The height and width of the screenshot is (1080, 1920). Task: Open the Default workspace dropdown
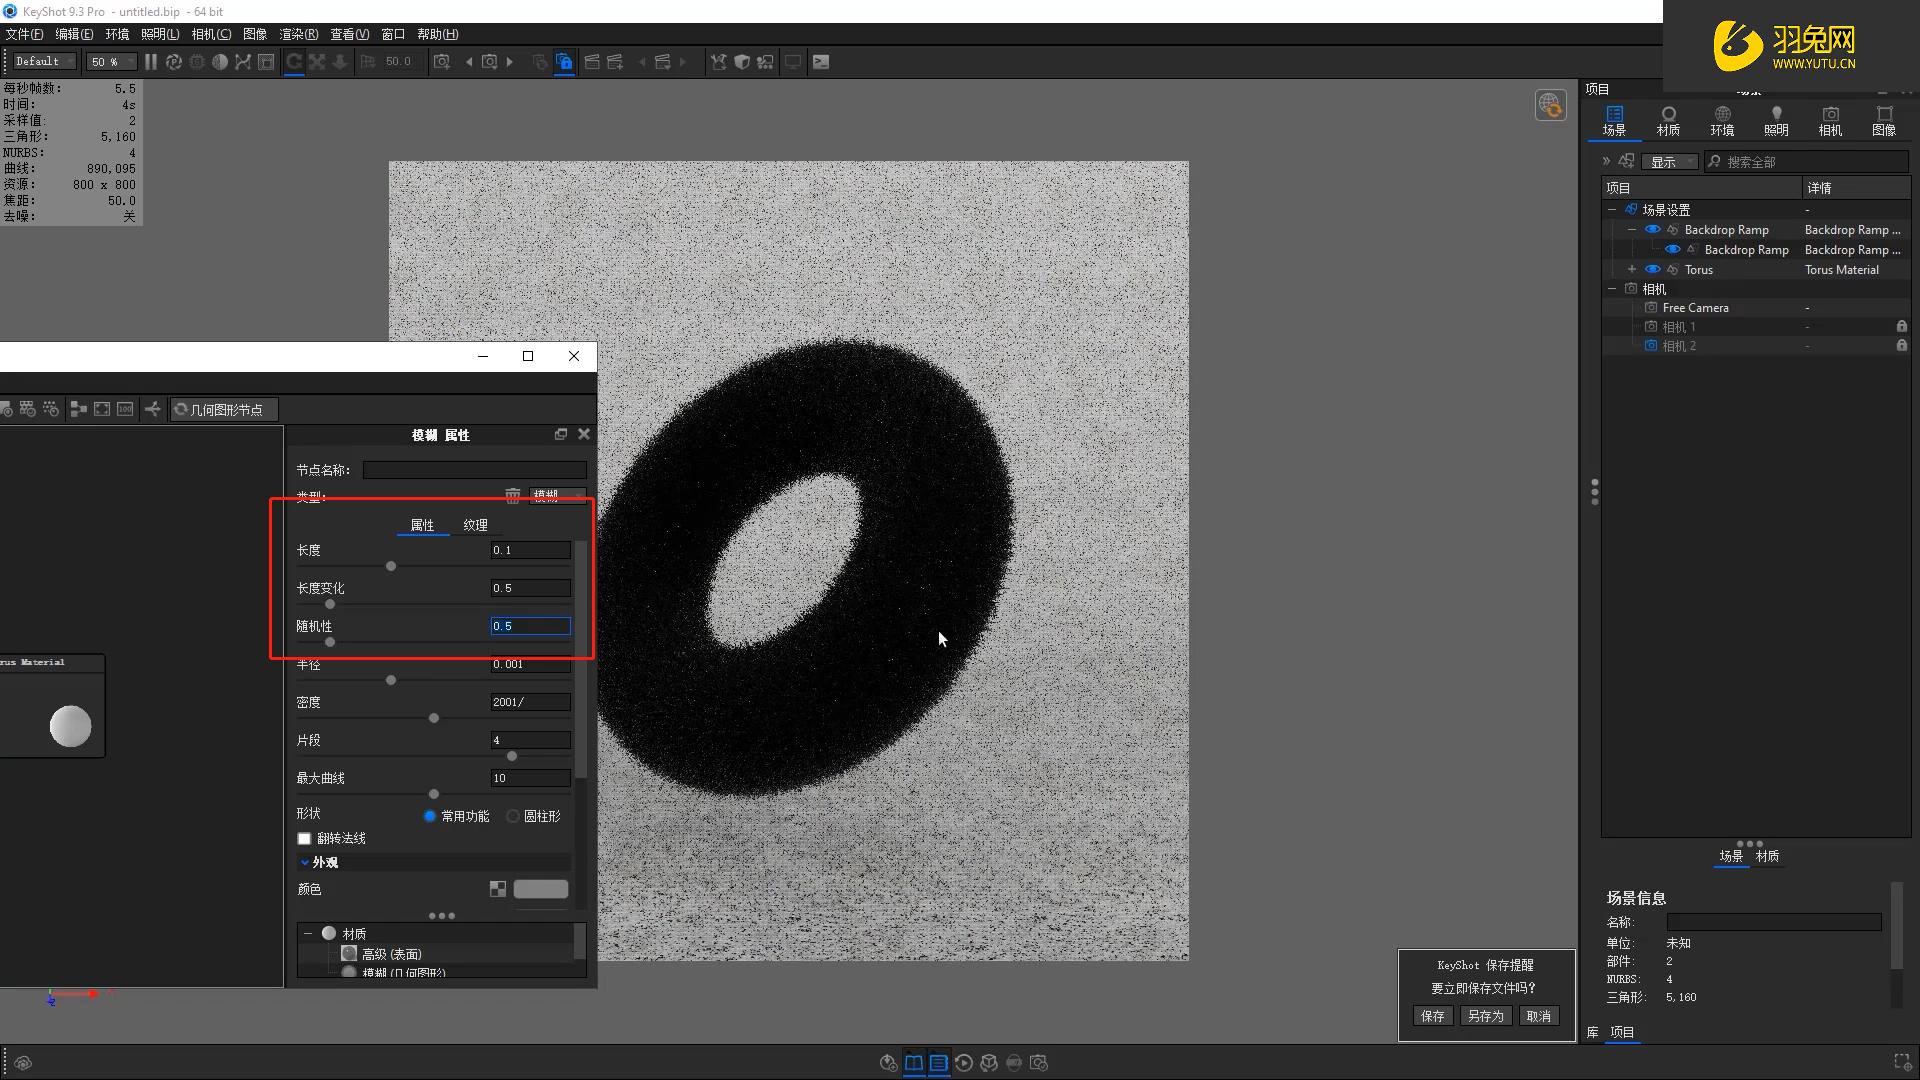(43, 62)
